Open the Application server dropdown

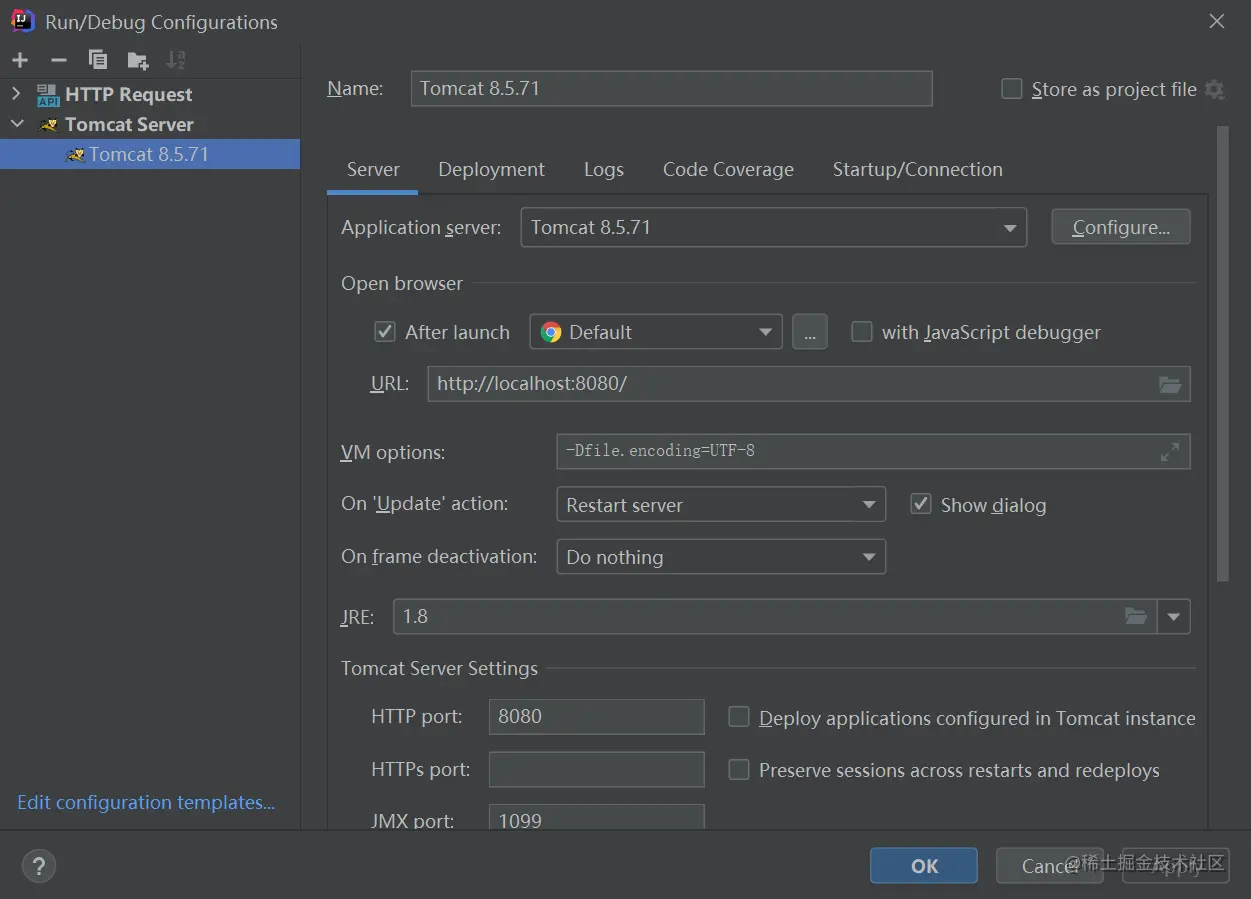point(774,227)
